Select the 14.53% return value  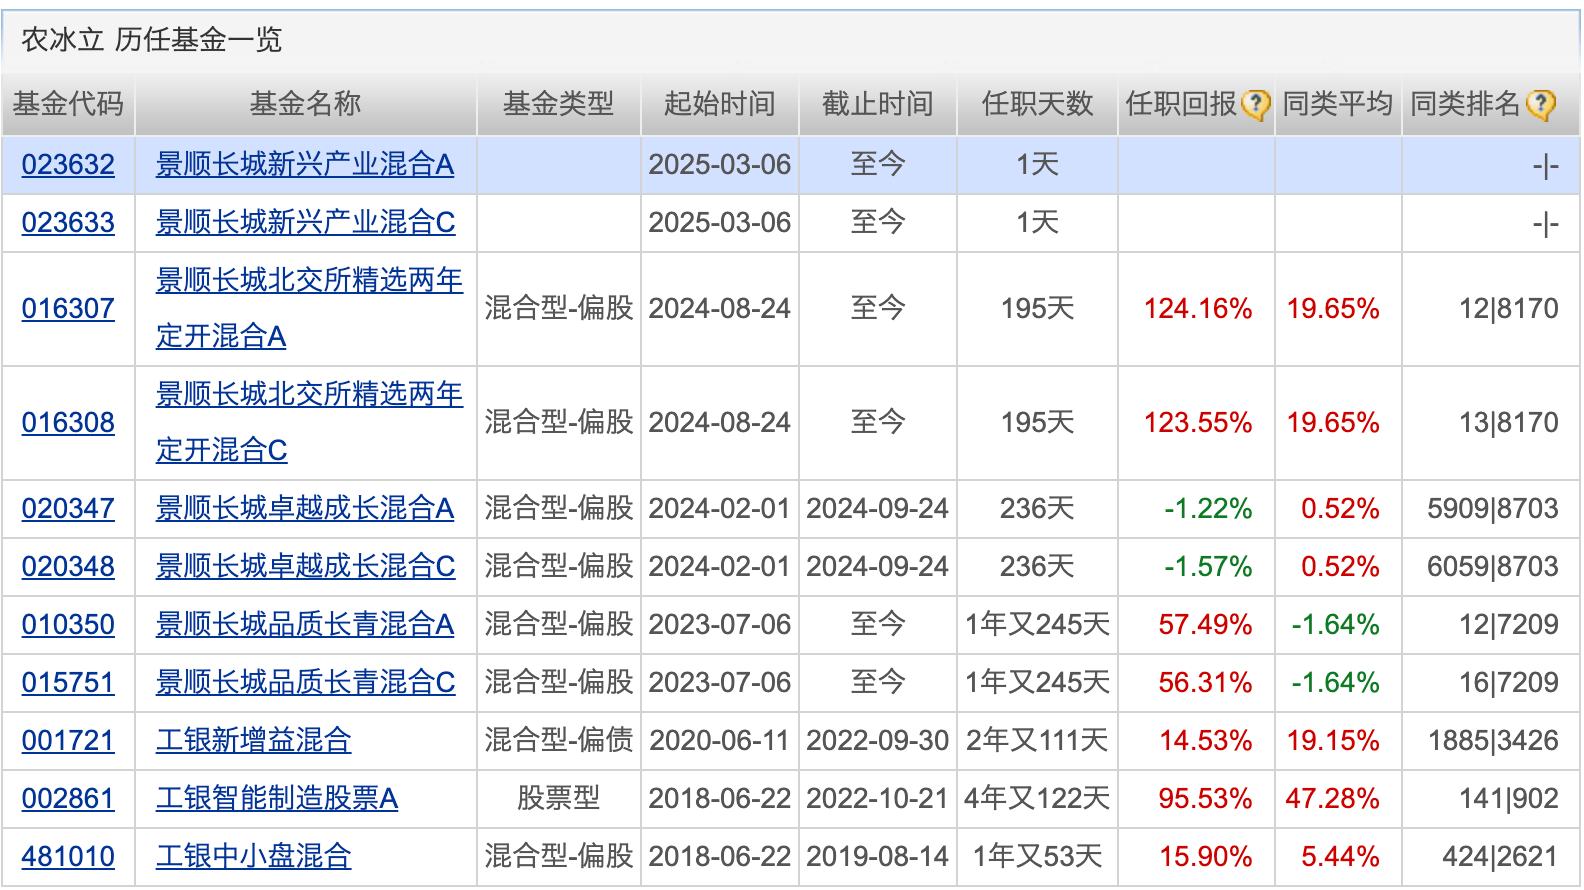1205,740
